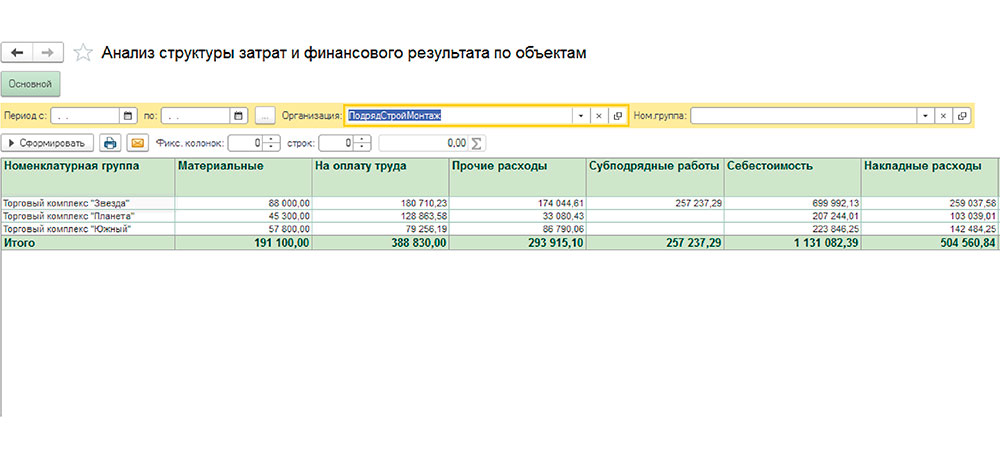The height and width of the screenshot is (452, 1000).
Task: Open calendar for Период с date
Action: 128,115
